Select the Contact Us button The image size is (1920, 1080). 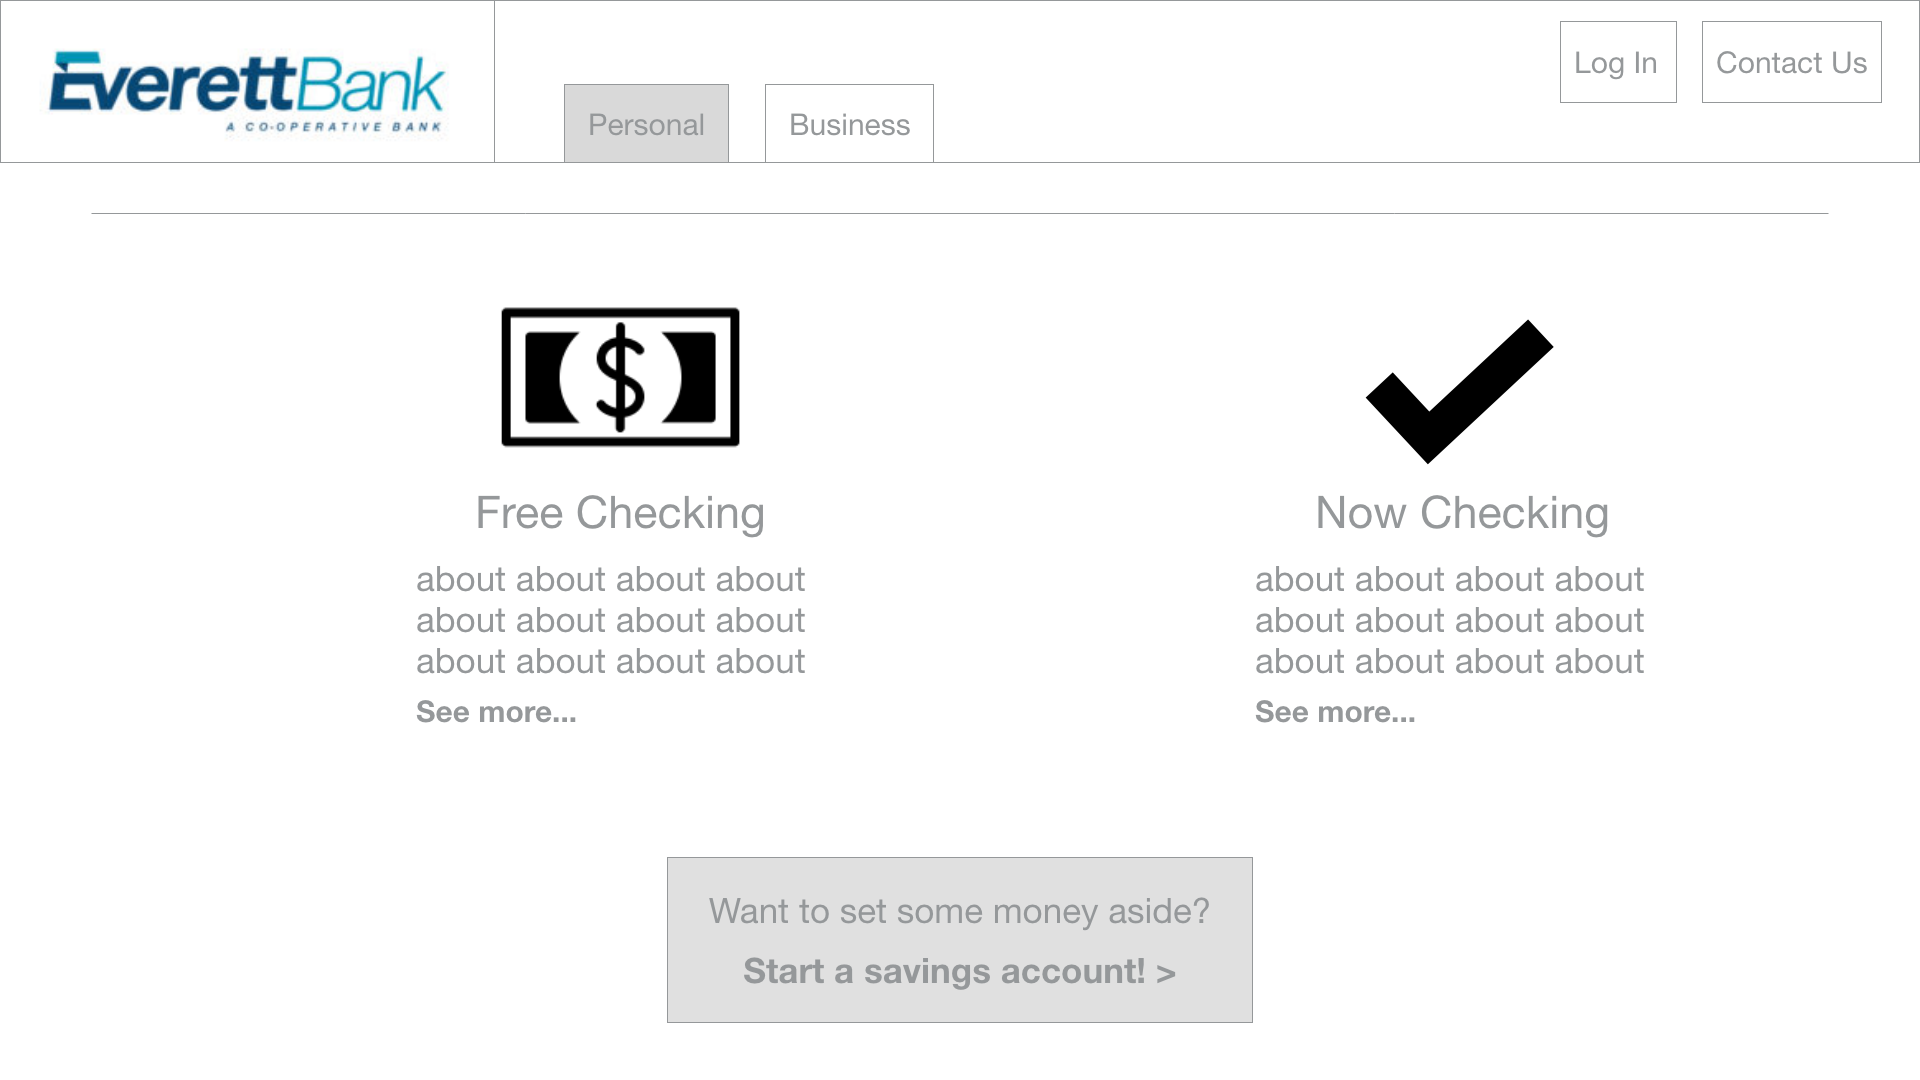[x=1792, y=62]
